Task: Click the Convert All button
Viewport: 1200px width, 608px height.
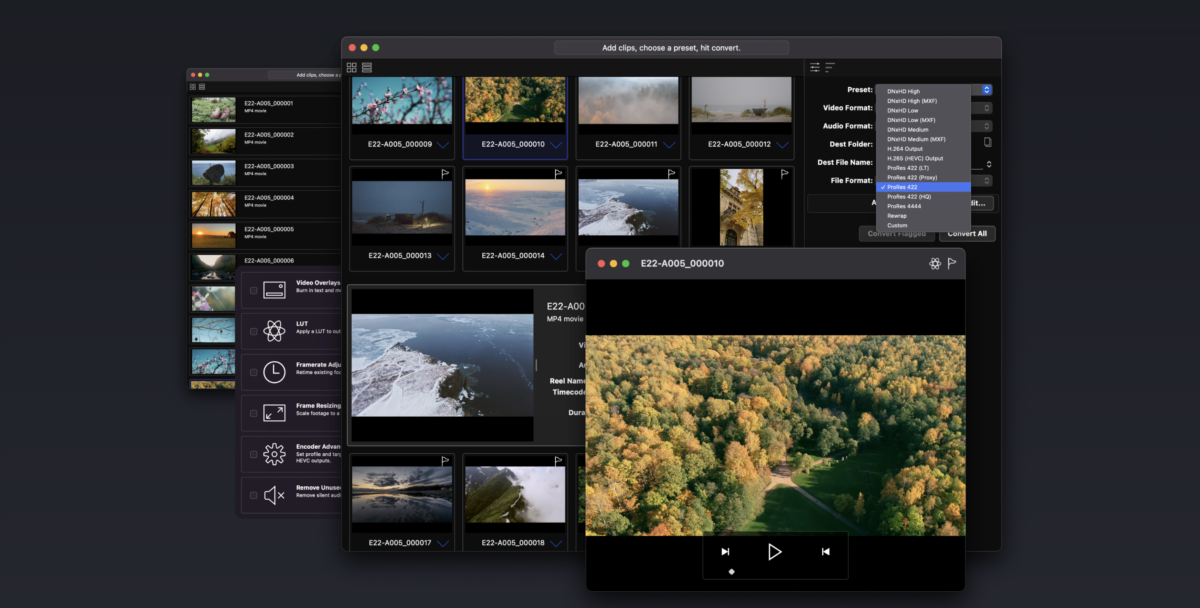Action: pyautogui.click(x=967, y=234)
